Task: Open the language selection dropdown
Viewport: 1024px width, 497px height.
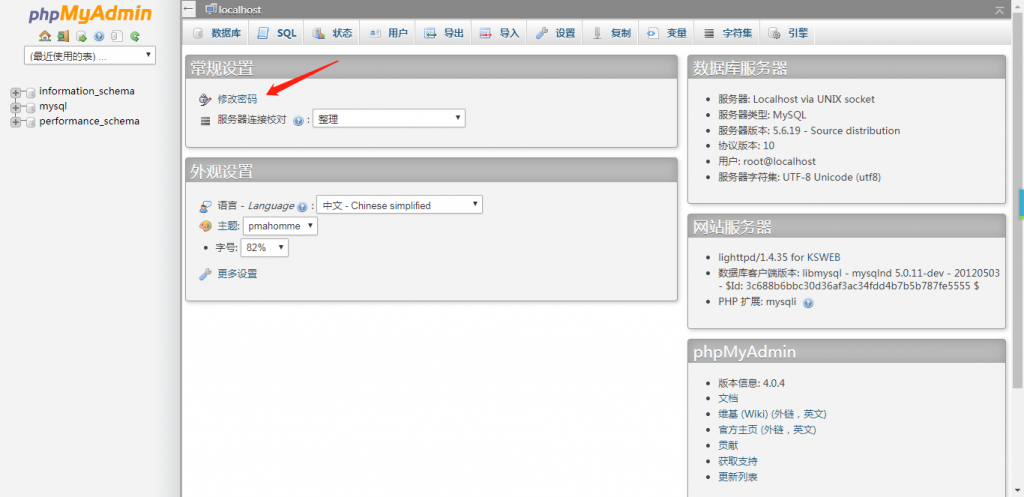Action: click(399, 205)
